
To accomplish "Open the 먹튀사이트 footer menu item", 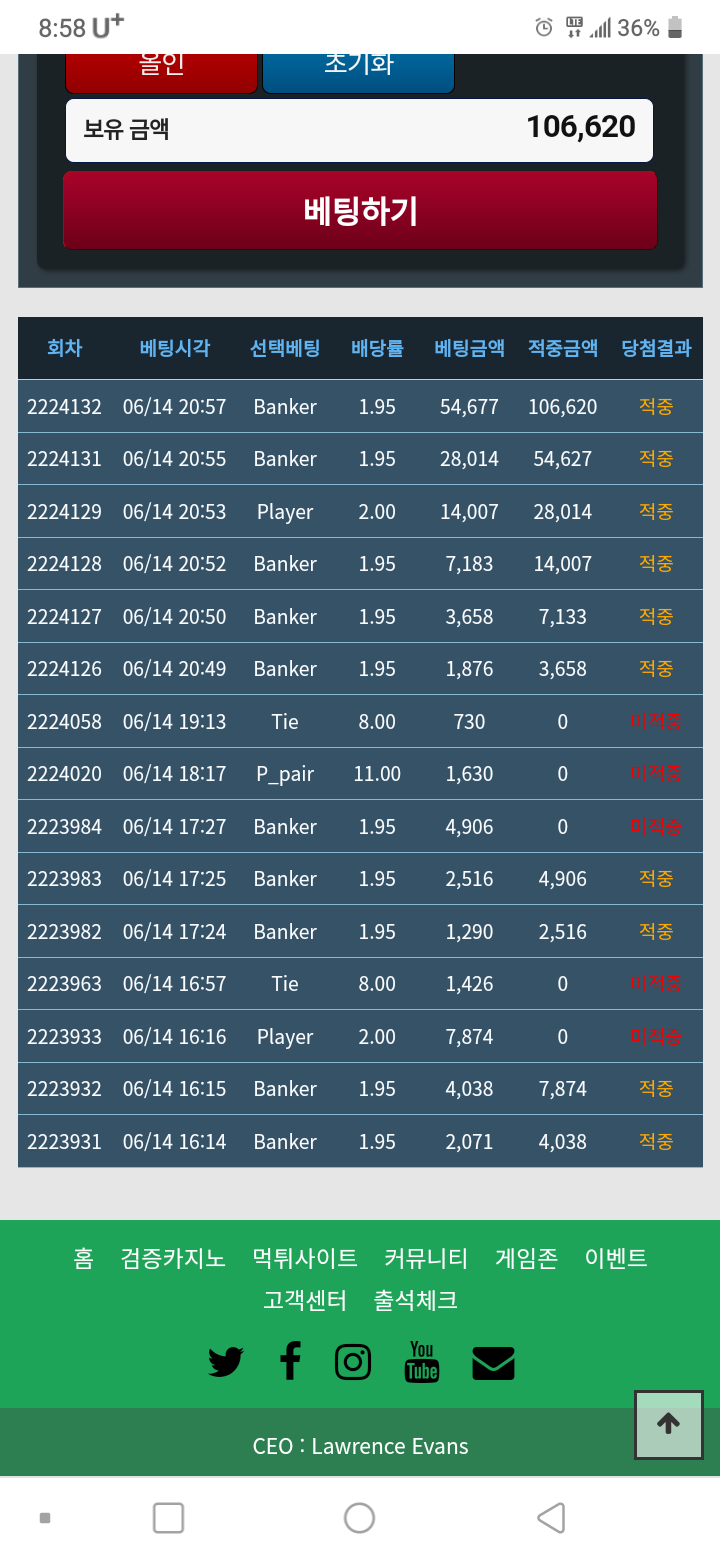I will point(305,1258).
